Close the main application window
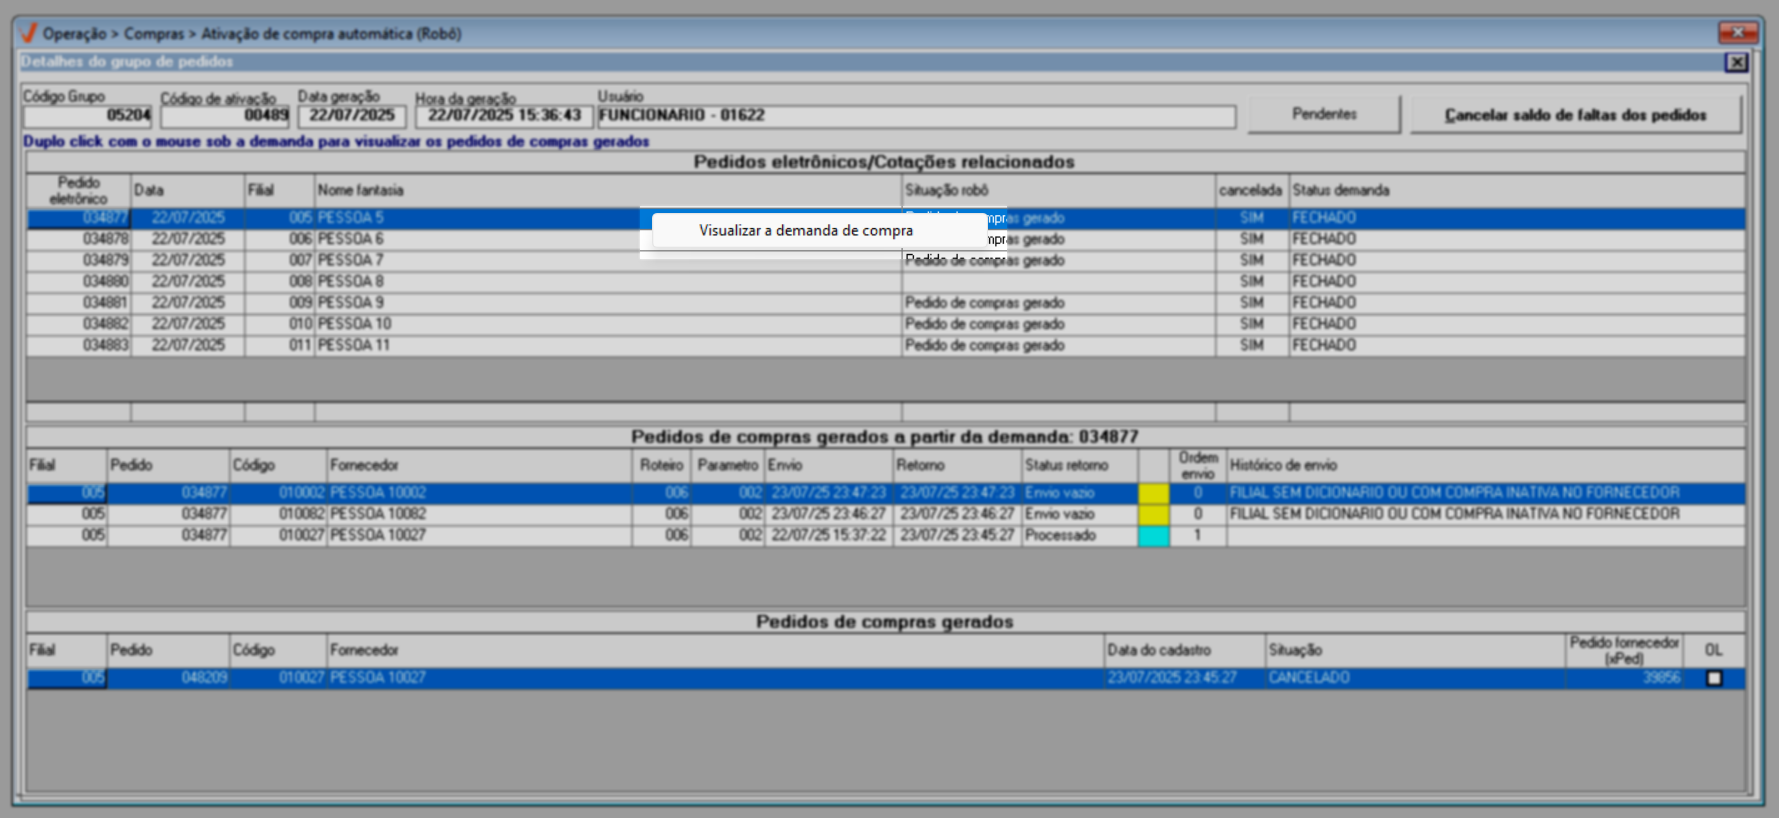 (1737, 33)
